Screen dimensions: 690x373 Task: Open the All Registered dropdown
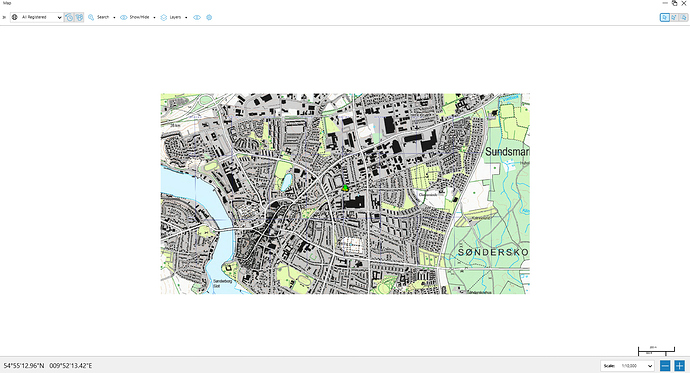(x=37, y=18)
